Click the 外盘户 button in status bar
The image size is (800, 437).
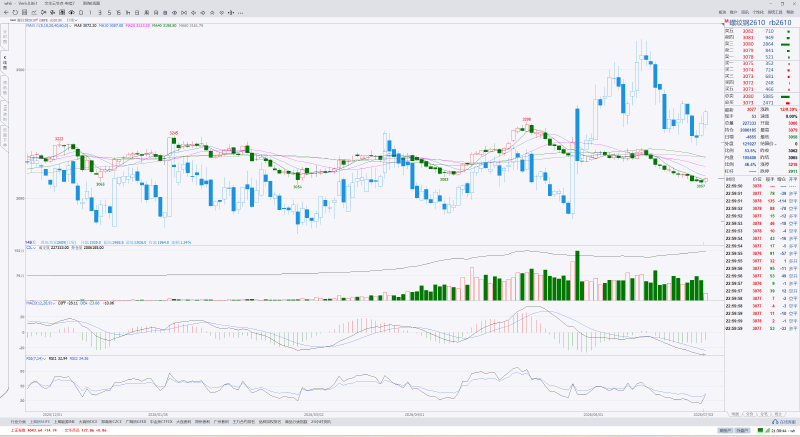click(x=742, y=430)
